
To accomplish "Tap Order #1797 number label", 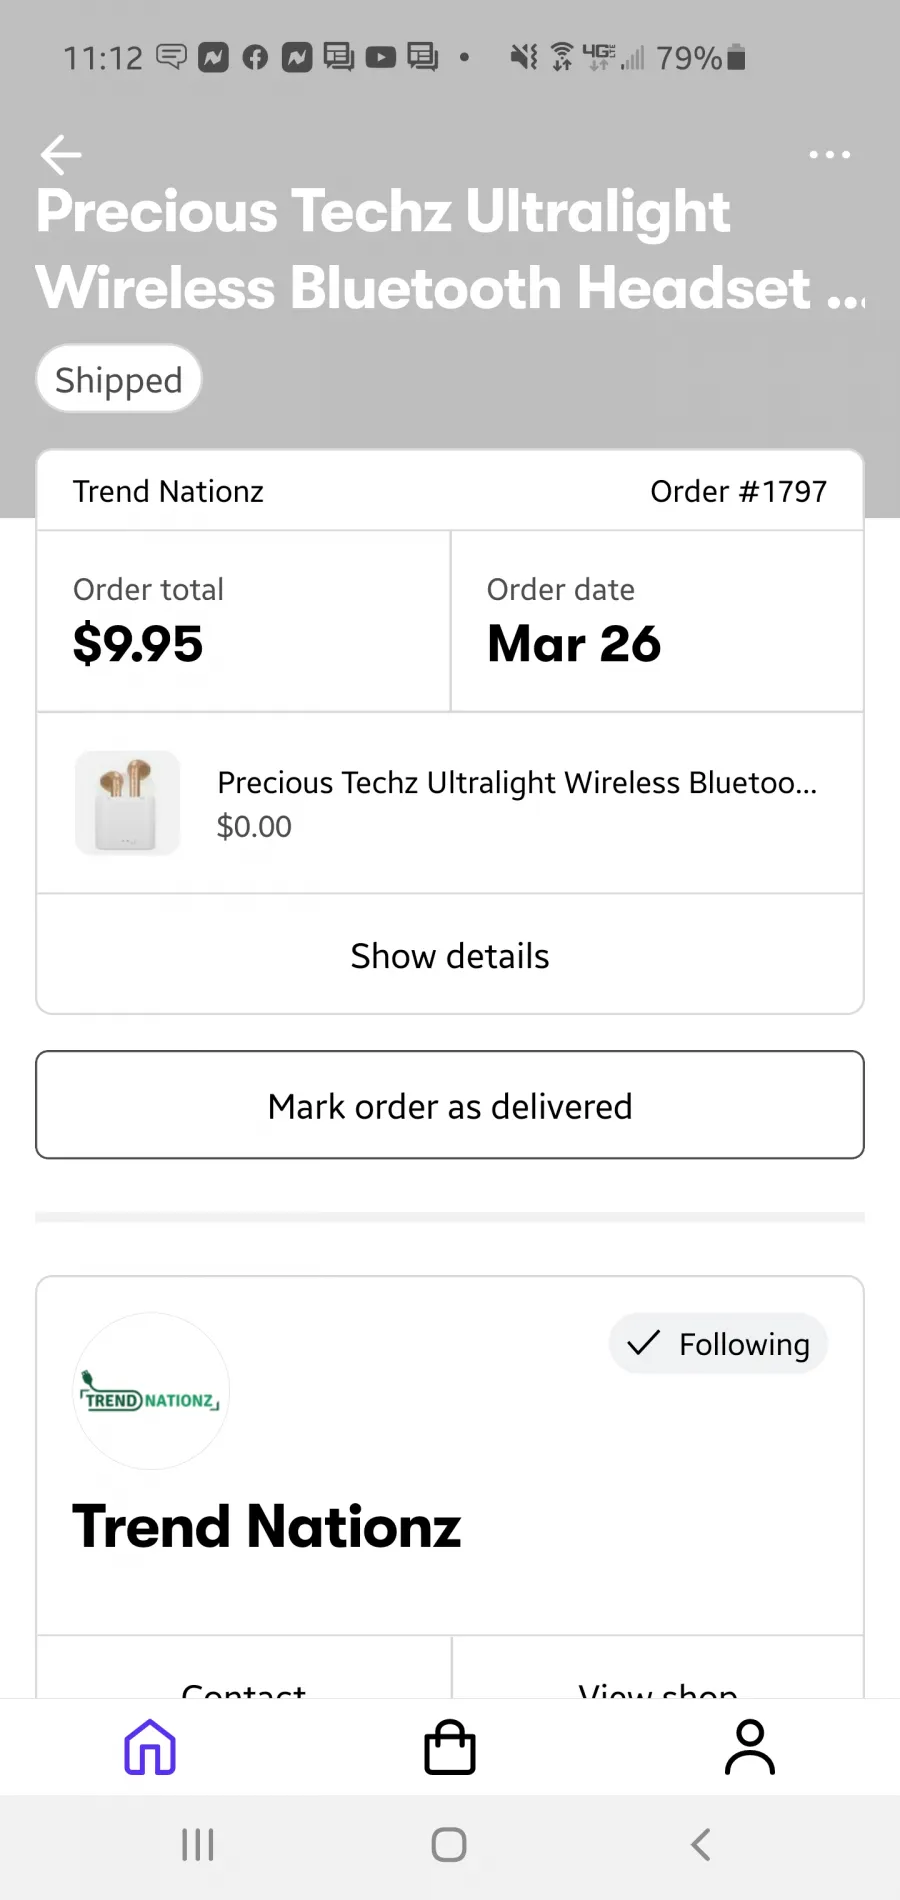I will pyautogui.click(x=739, y=491).
